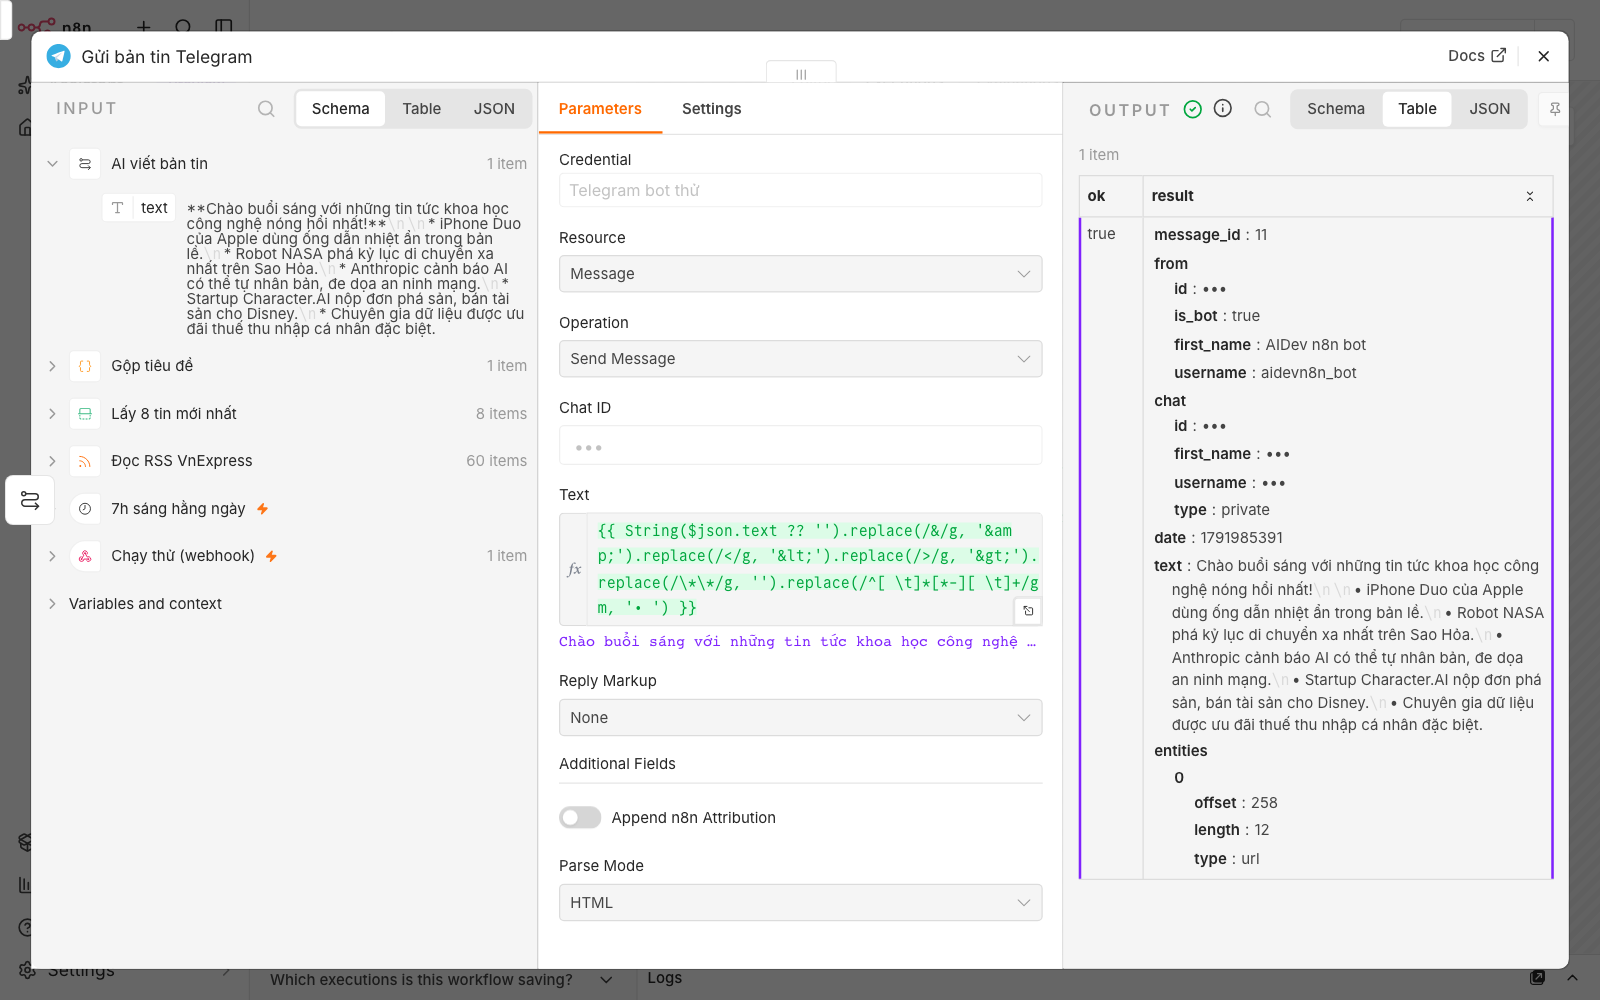
Task: Close the node detail panel
Action: [1544, 56]
